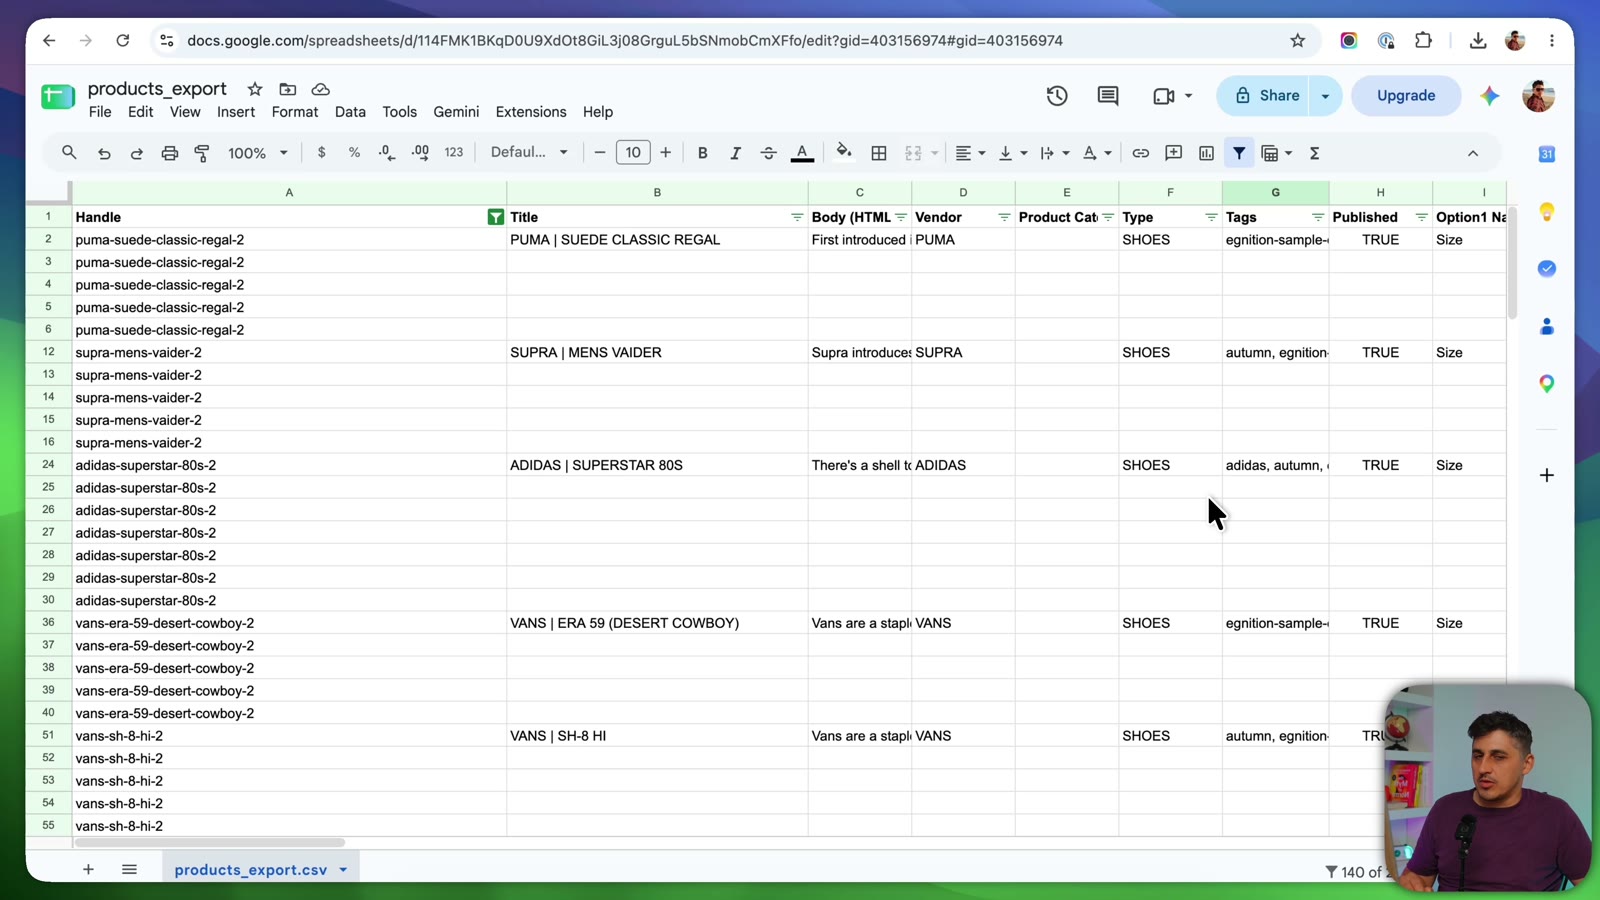
Task: Open all comments panel
Action: pyautogui.click(x=1108, y=96)
